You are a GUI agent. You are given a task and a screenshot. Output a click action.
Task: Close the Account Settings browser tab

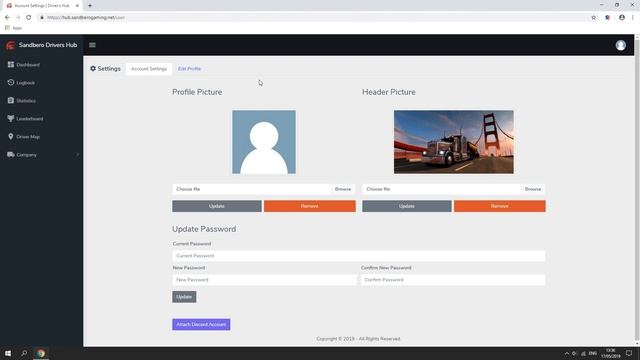(77, 6)
